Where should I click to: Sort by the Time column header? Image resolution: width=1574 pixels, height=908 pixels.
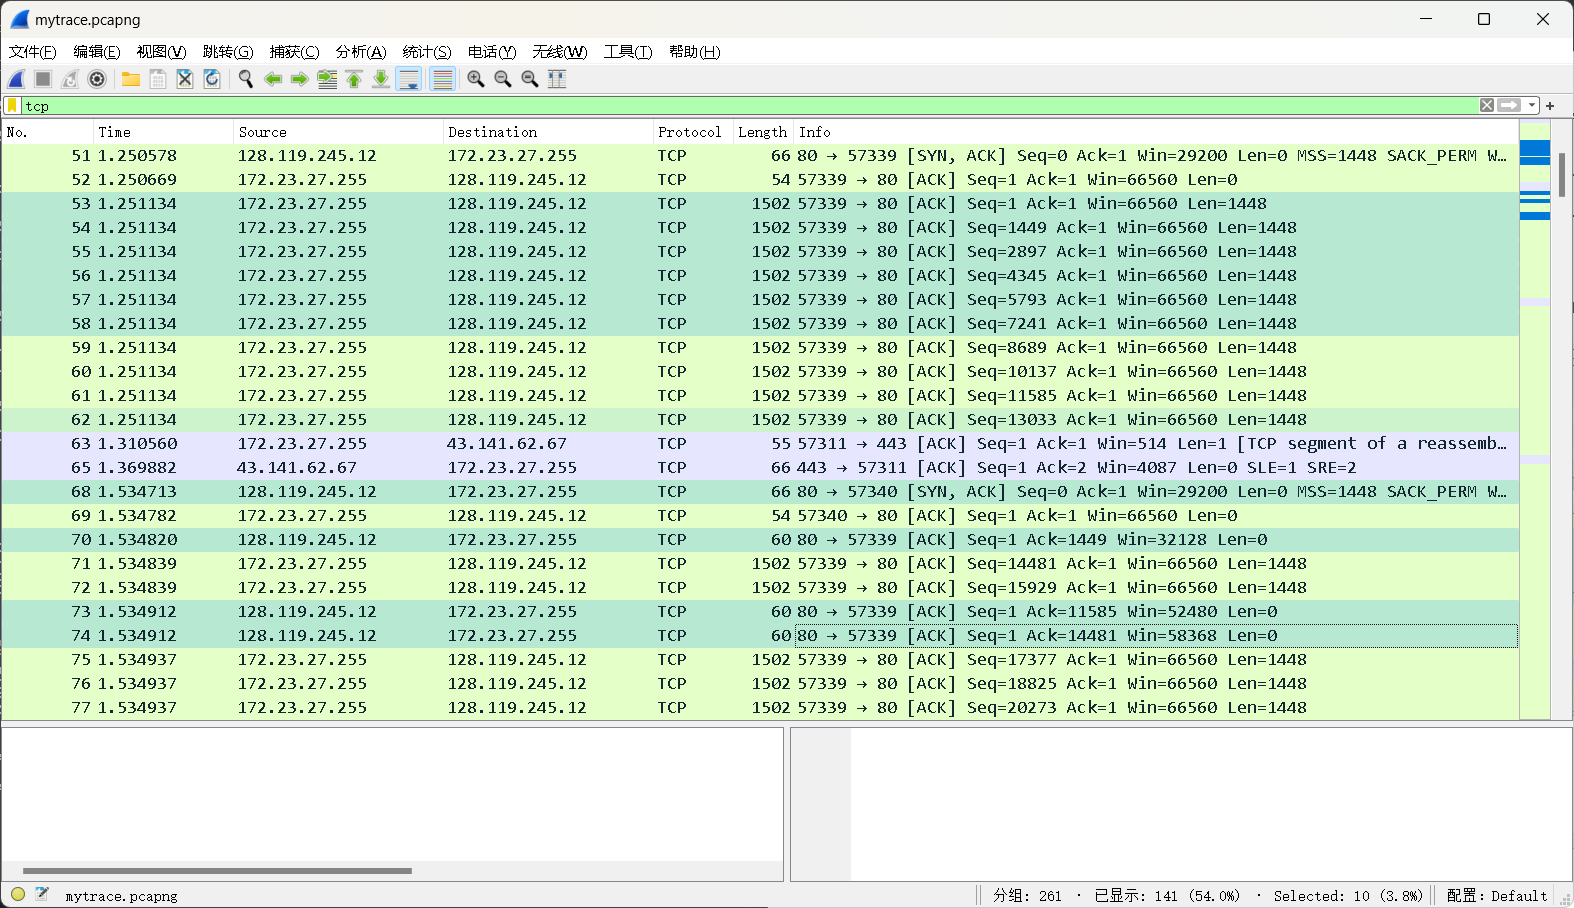click(x=164, y=132)
